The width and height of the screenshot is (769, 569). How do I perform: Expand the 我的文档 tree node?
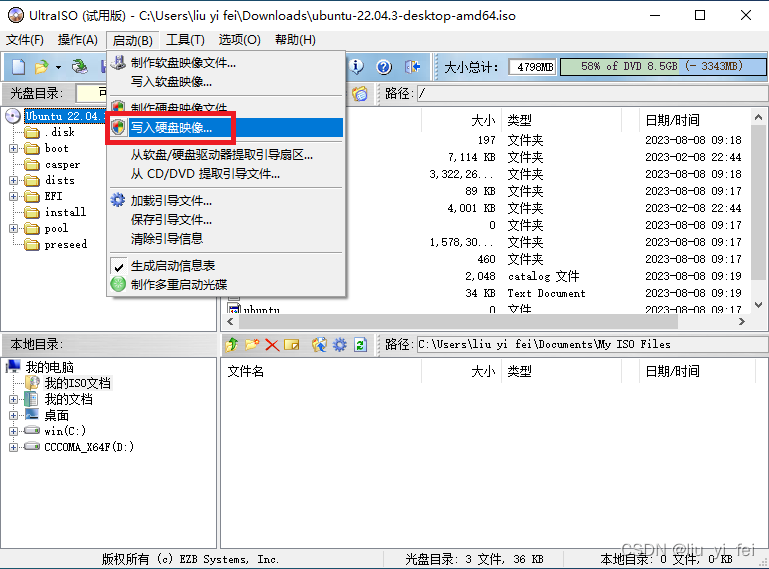click(x=14, y=399)
